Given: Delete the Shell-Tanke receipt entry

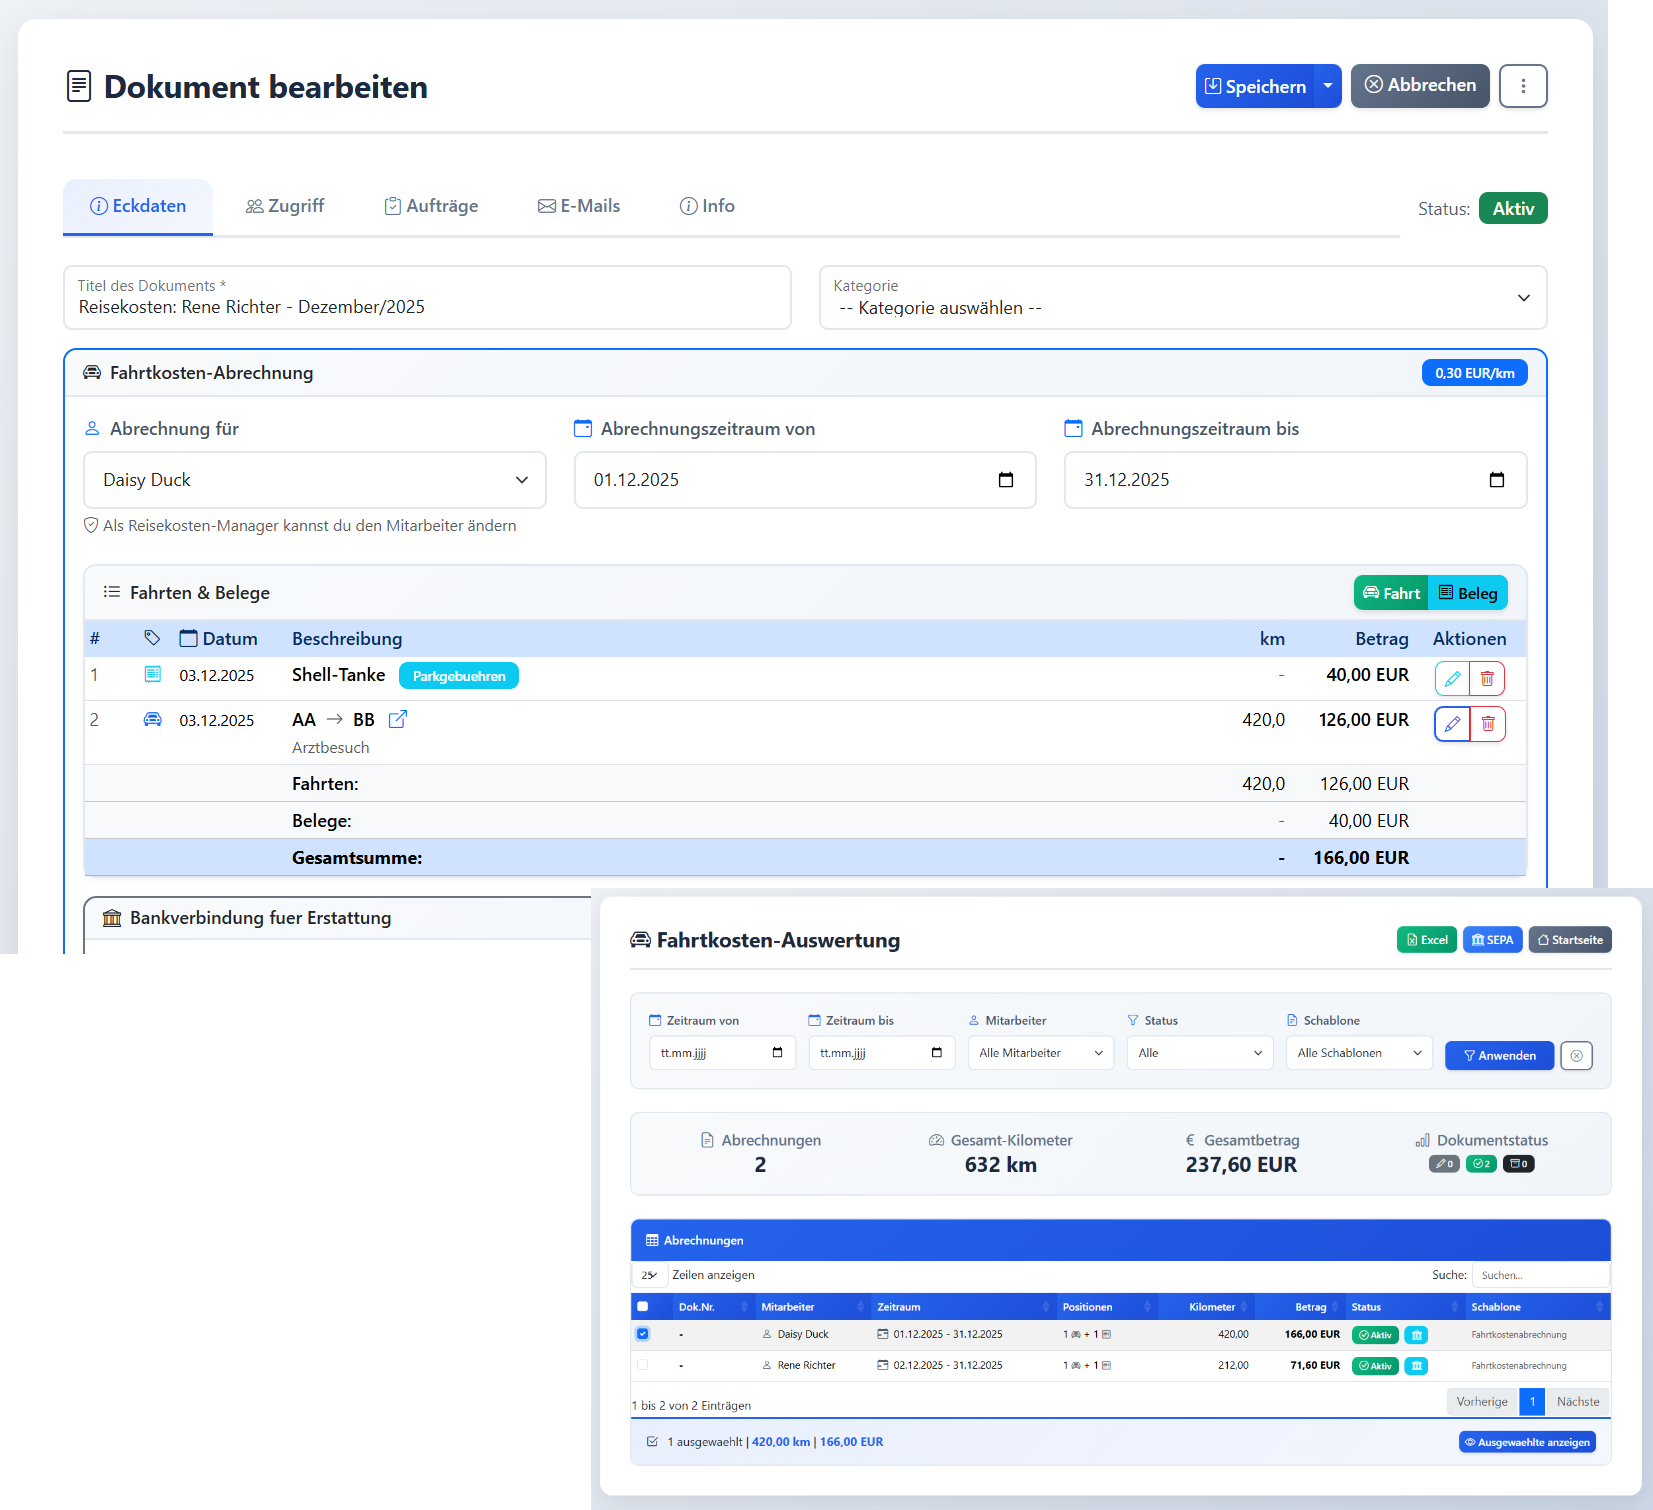Looking at the screenshot, I should [1487, 678].
